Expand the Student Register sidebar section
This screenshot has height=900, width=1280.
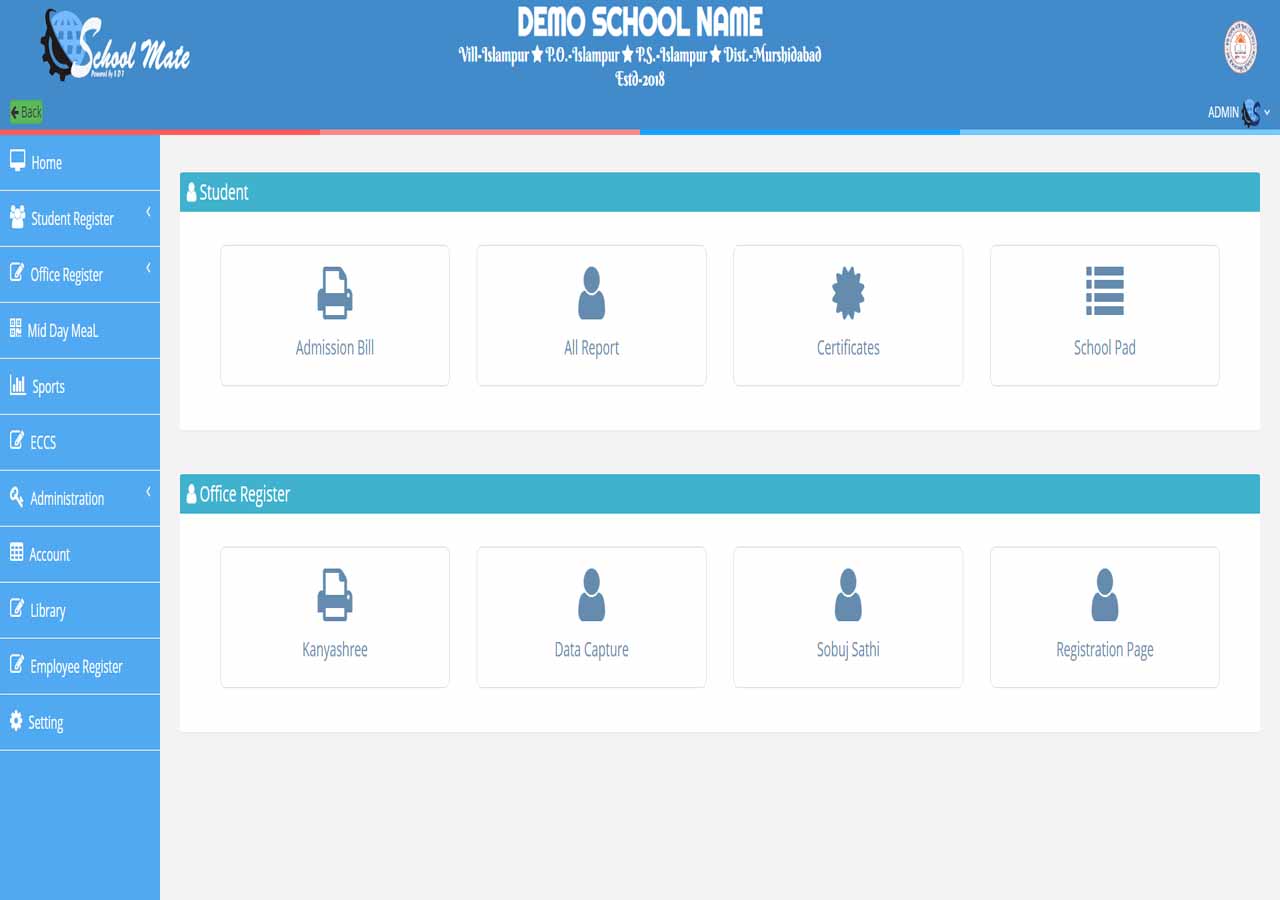[73, 218]
